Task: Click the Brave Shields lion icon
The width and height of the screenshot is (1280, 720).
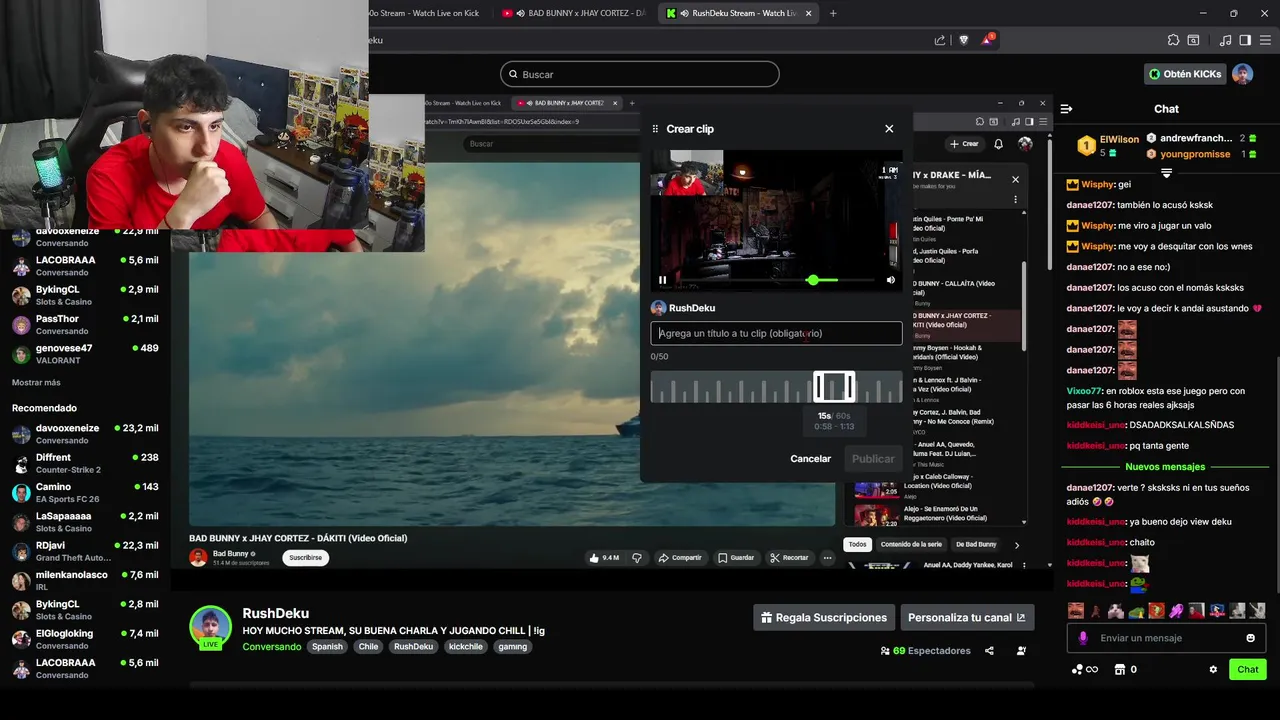Action: pyautogui.click(x=964, y=40)
